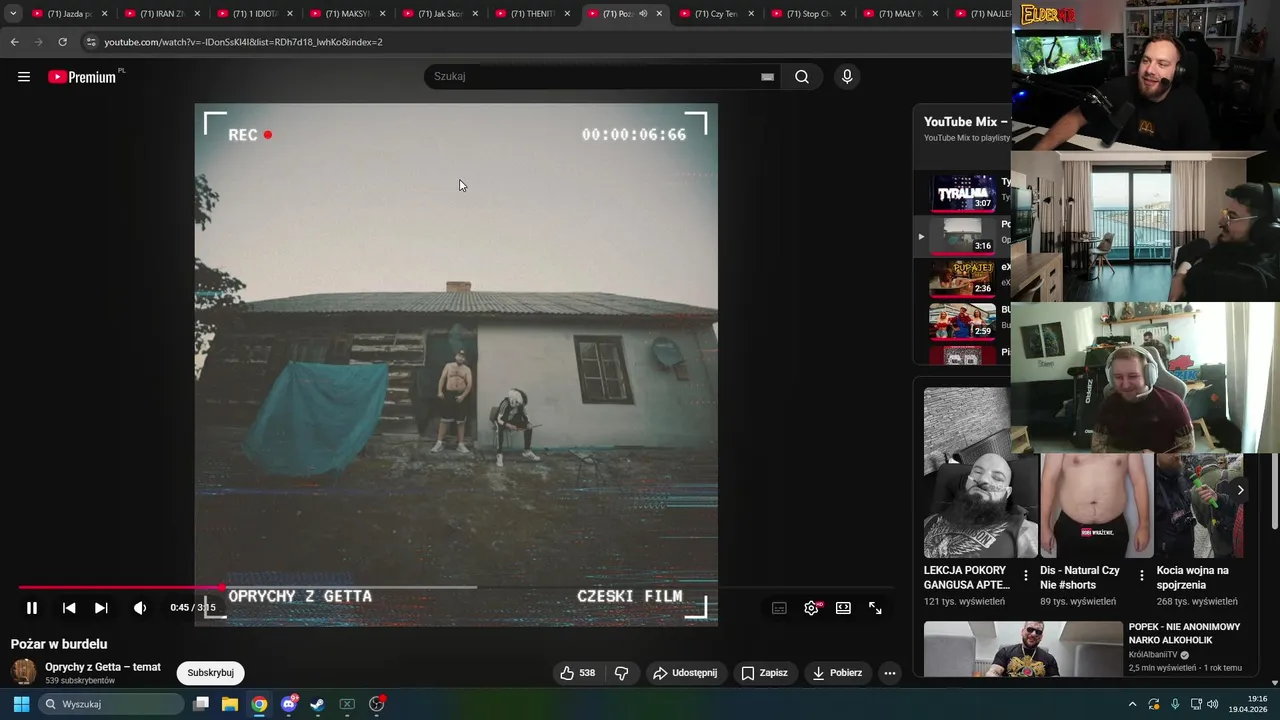Mute the video volume
This screenshot has height=720, width=1280.
coord(140,608)
